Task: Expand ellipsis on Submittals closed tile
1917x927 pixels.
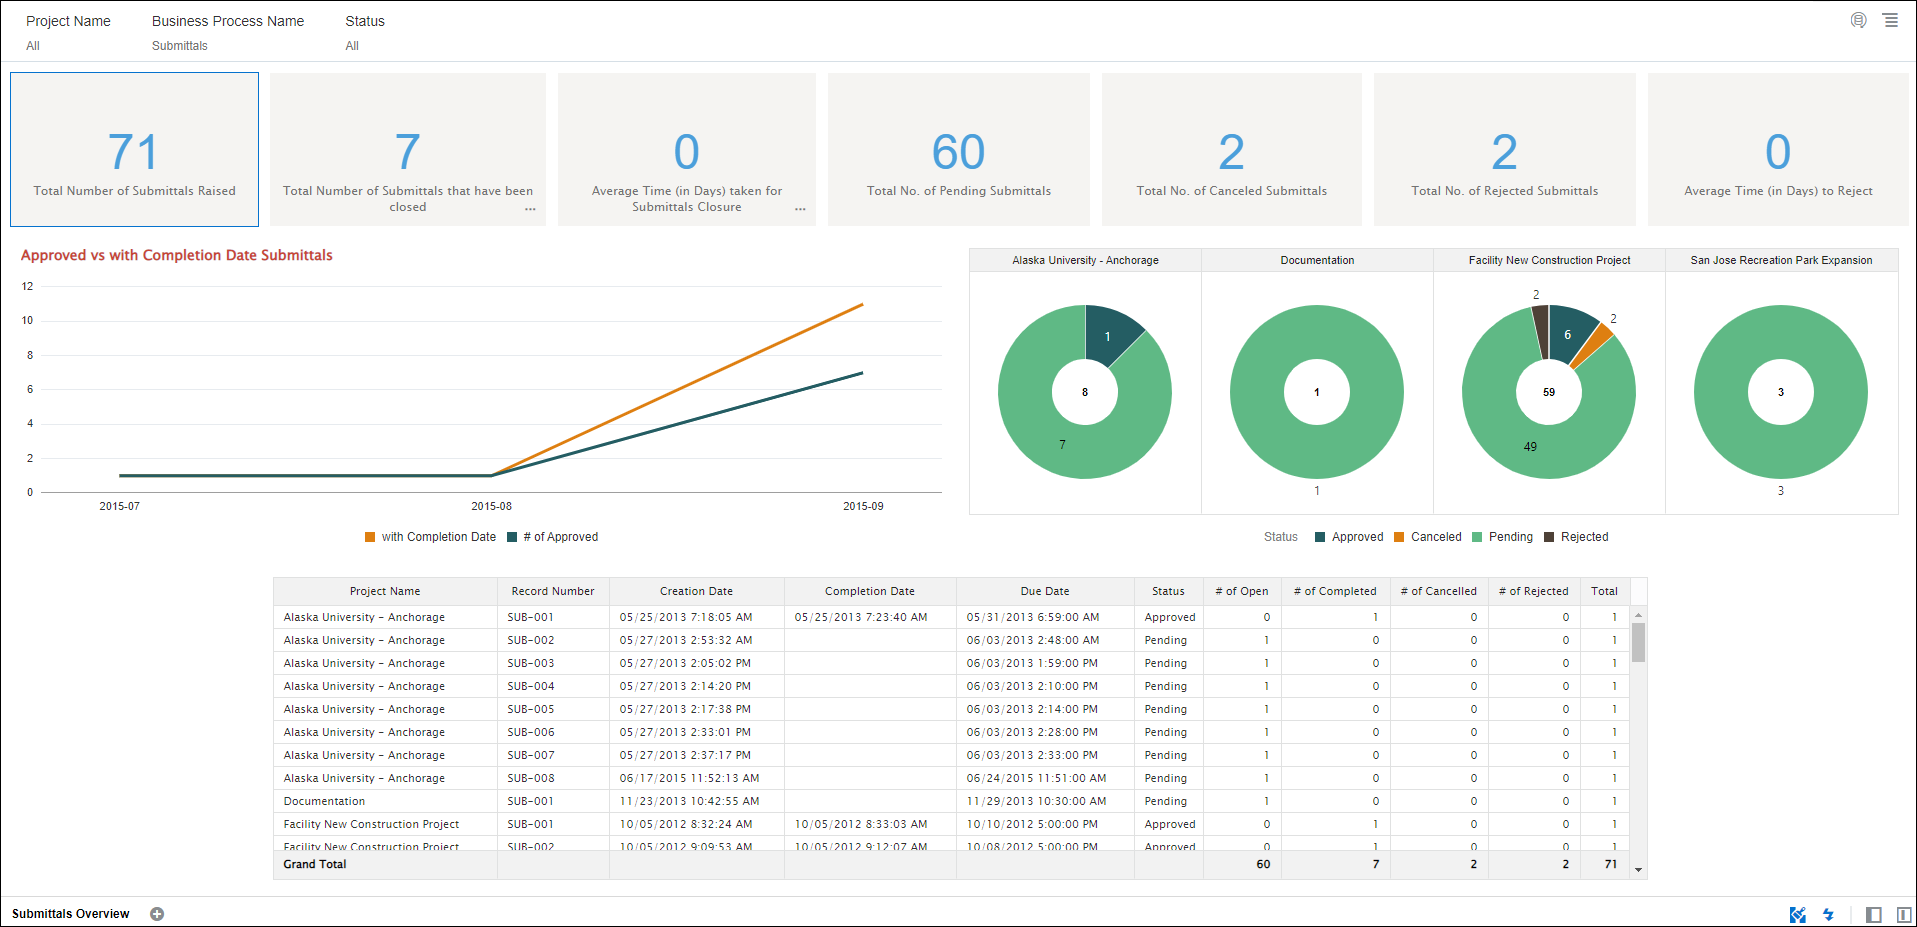Action: [530, 209]
